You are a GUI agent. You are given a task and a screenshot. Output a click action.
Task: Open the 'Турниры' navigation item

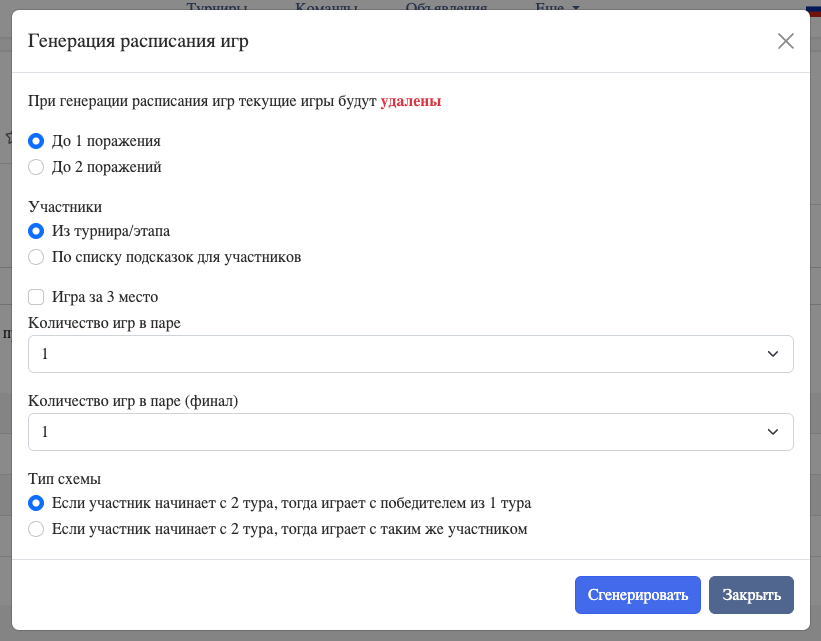(217, 7)
